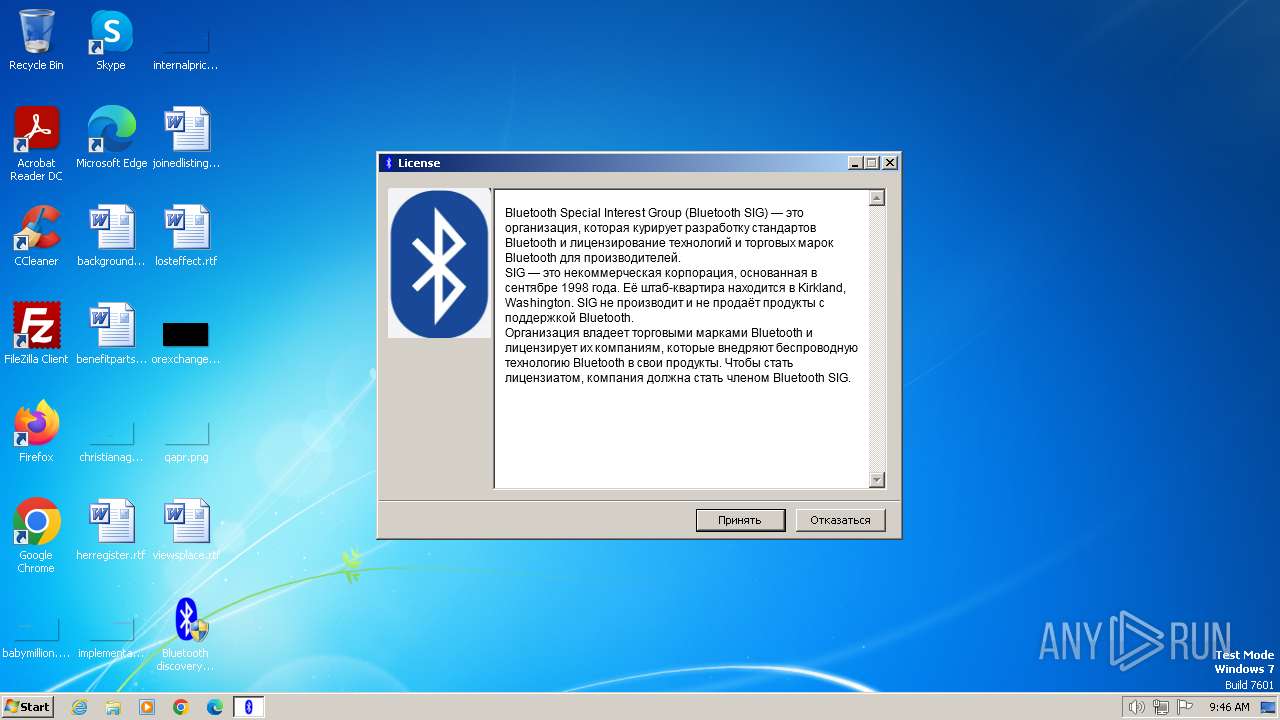Click the network tray icon
Image resolution: width=1280 pixels, height=720 pixels.
coord(1160,707)
